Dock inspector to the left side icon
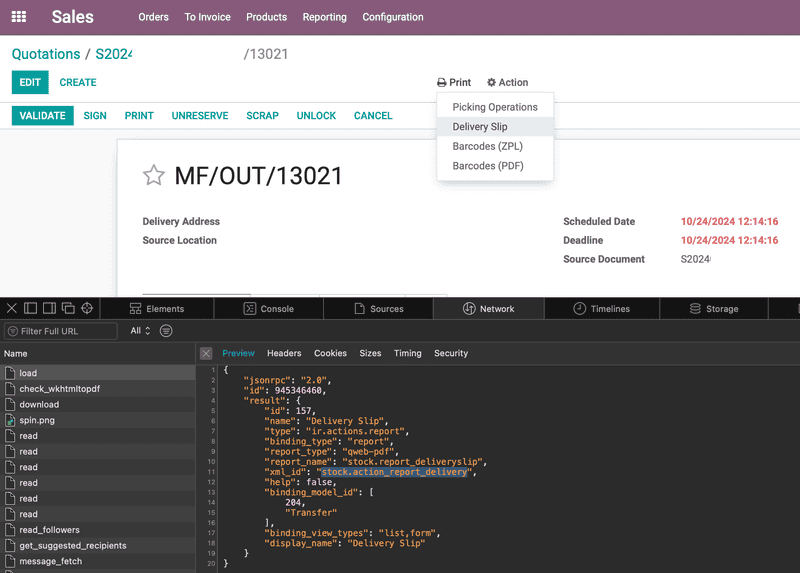800x573 pixels. click(31, 308)
